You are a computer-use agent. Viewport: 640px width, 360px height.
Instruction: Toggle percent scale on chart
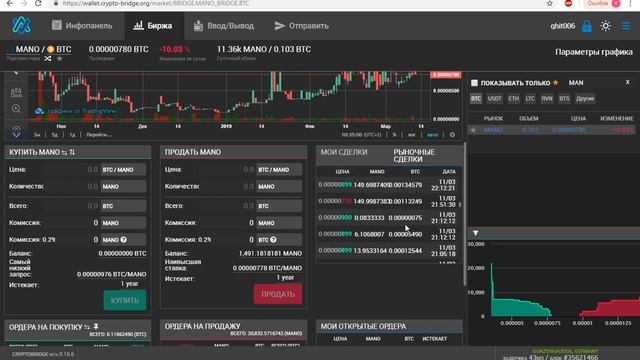(394, 135)
